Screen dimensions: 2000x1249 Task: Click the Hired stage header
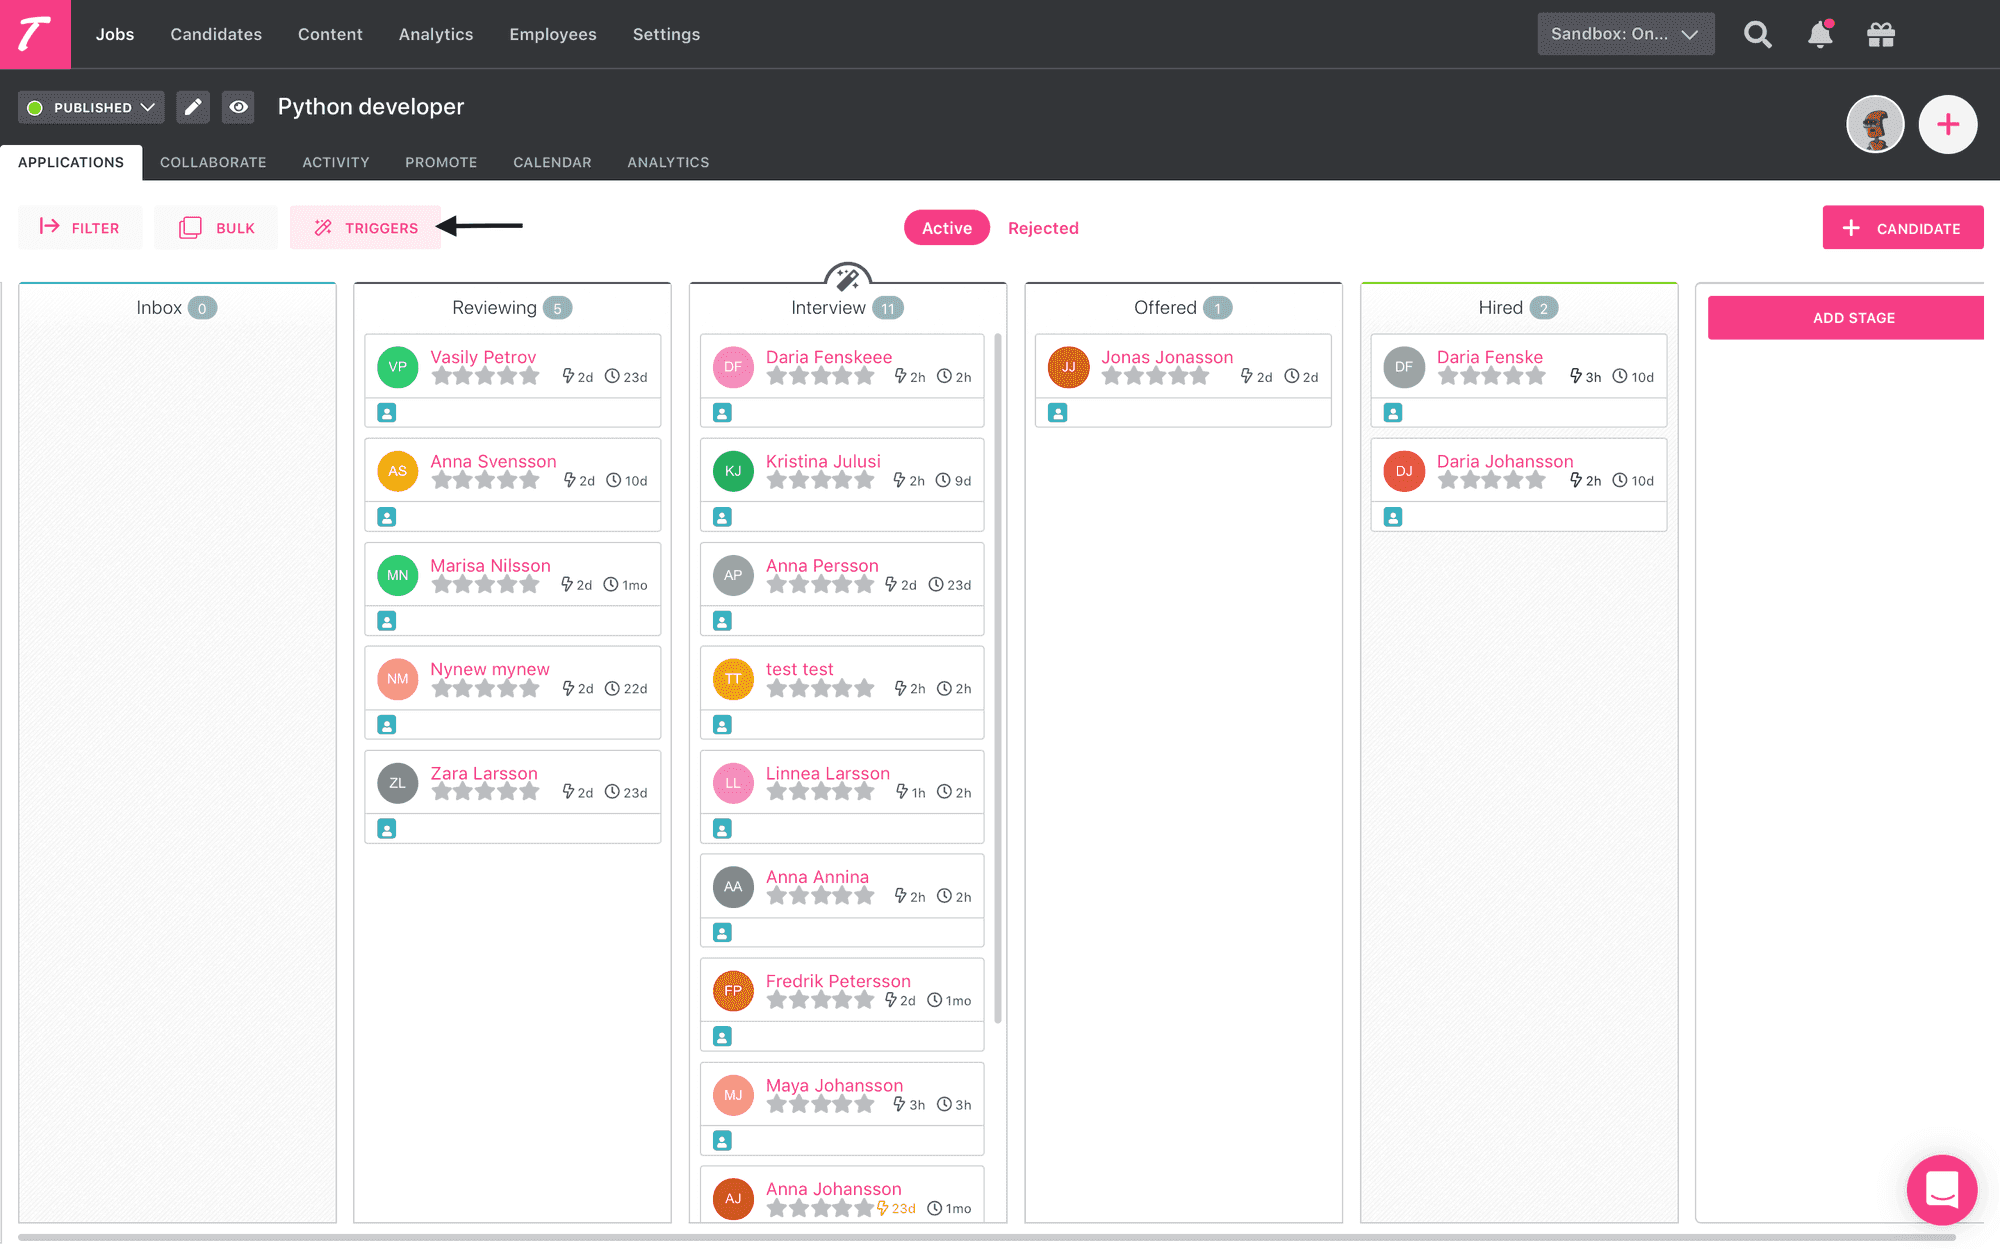click(x=1518, y=308)
